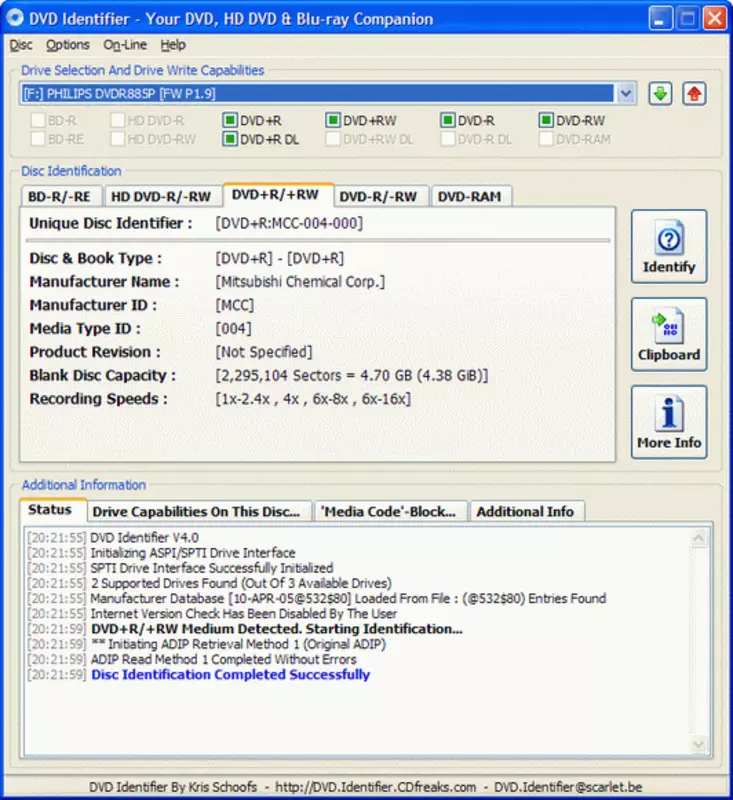Open the 'Media Code'-Block tab
733x800 pixels.
pyautogui.click(x=389, y=511)
